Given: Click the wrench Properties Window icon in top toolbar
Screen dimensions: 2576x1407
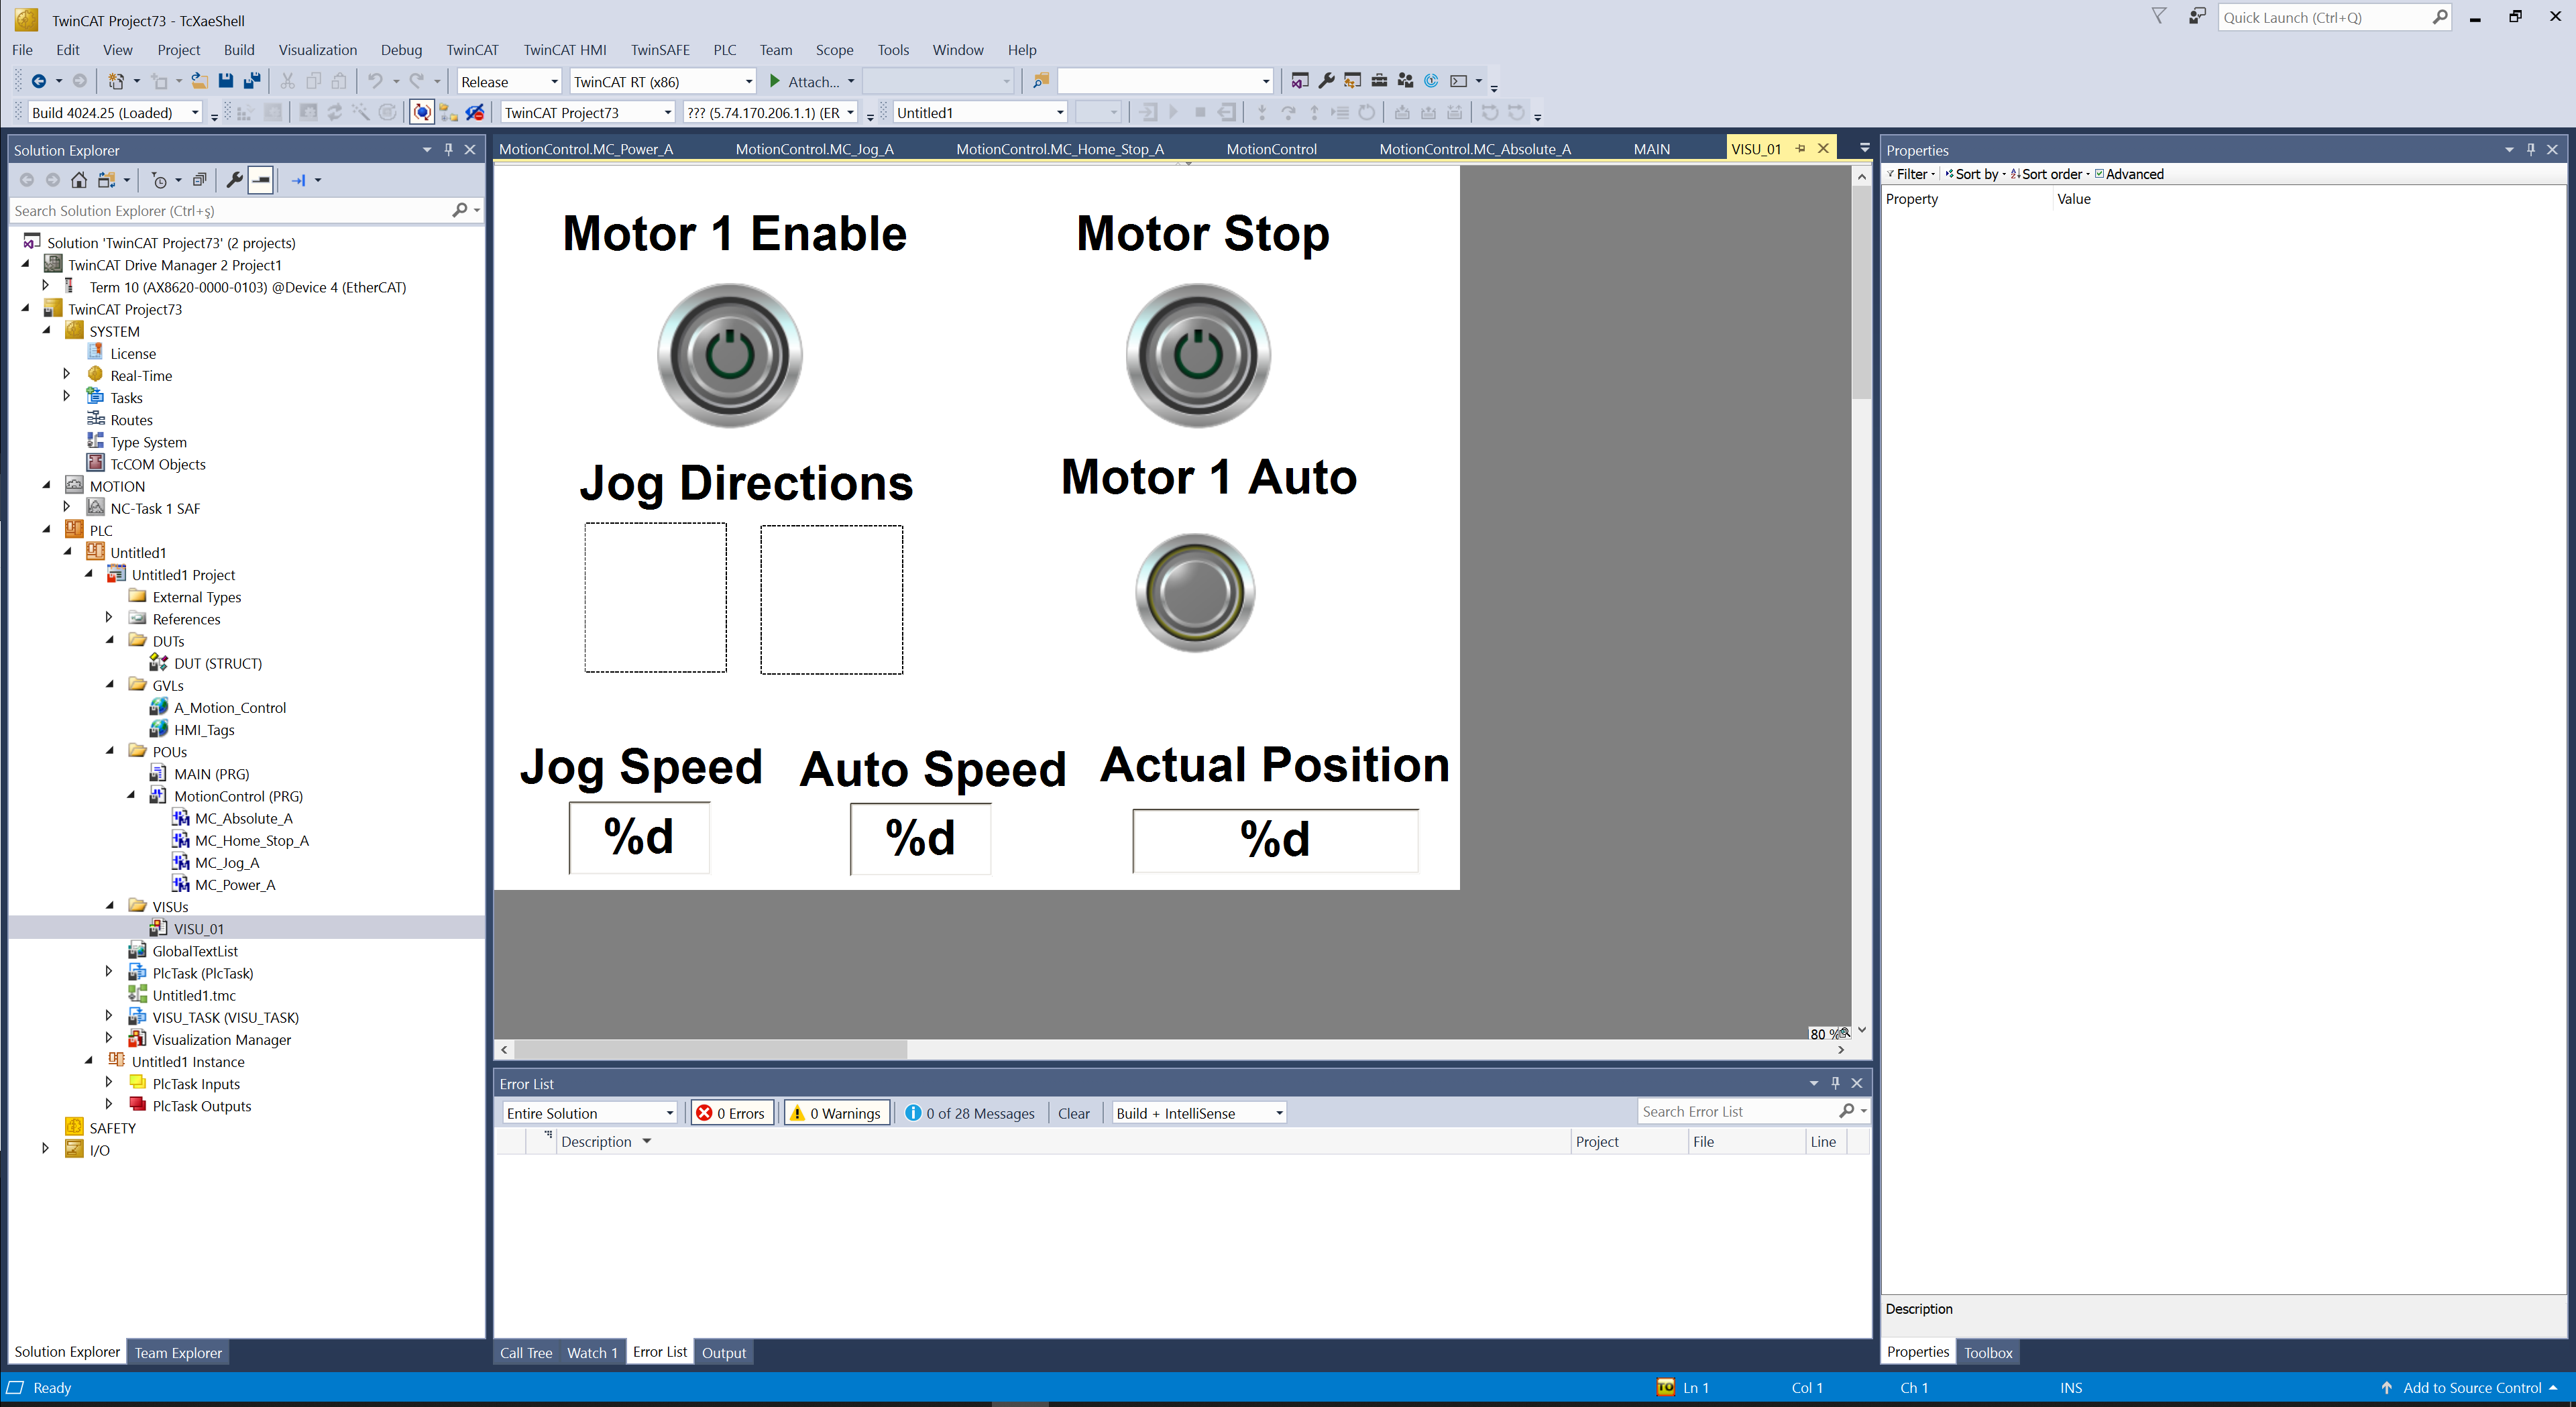Looking at the screenshot, I should point(1327,81).
